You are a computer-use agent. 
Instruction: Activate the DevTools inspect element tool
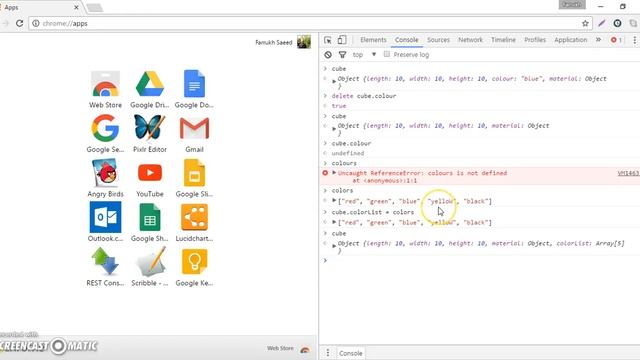(328, 40)
